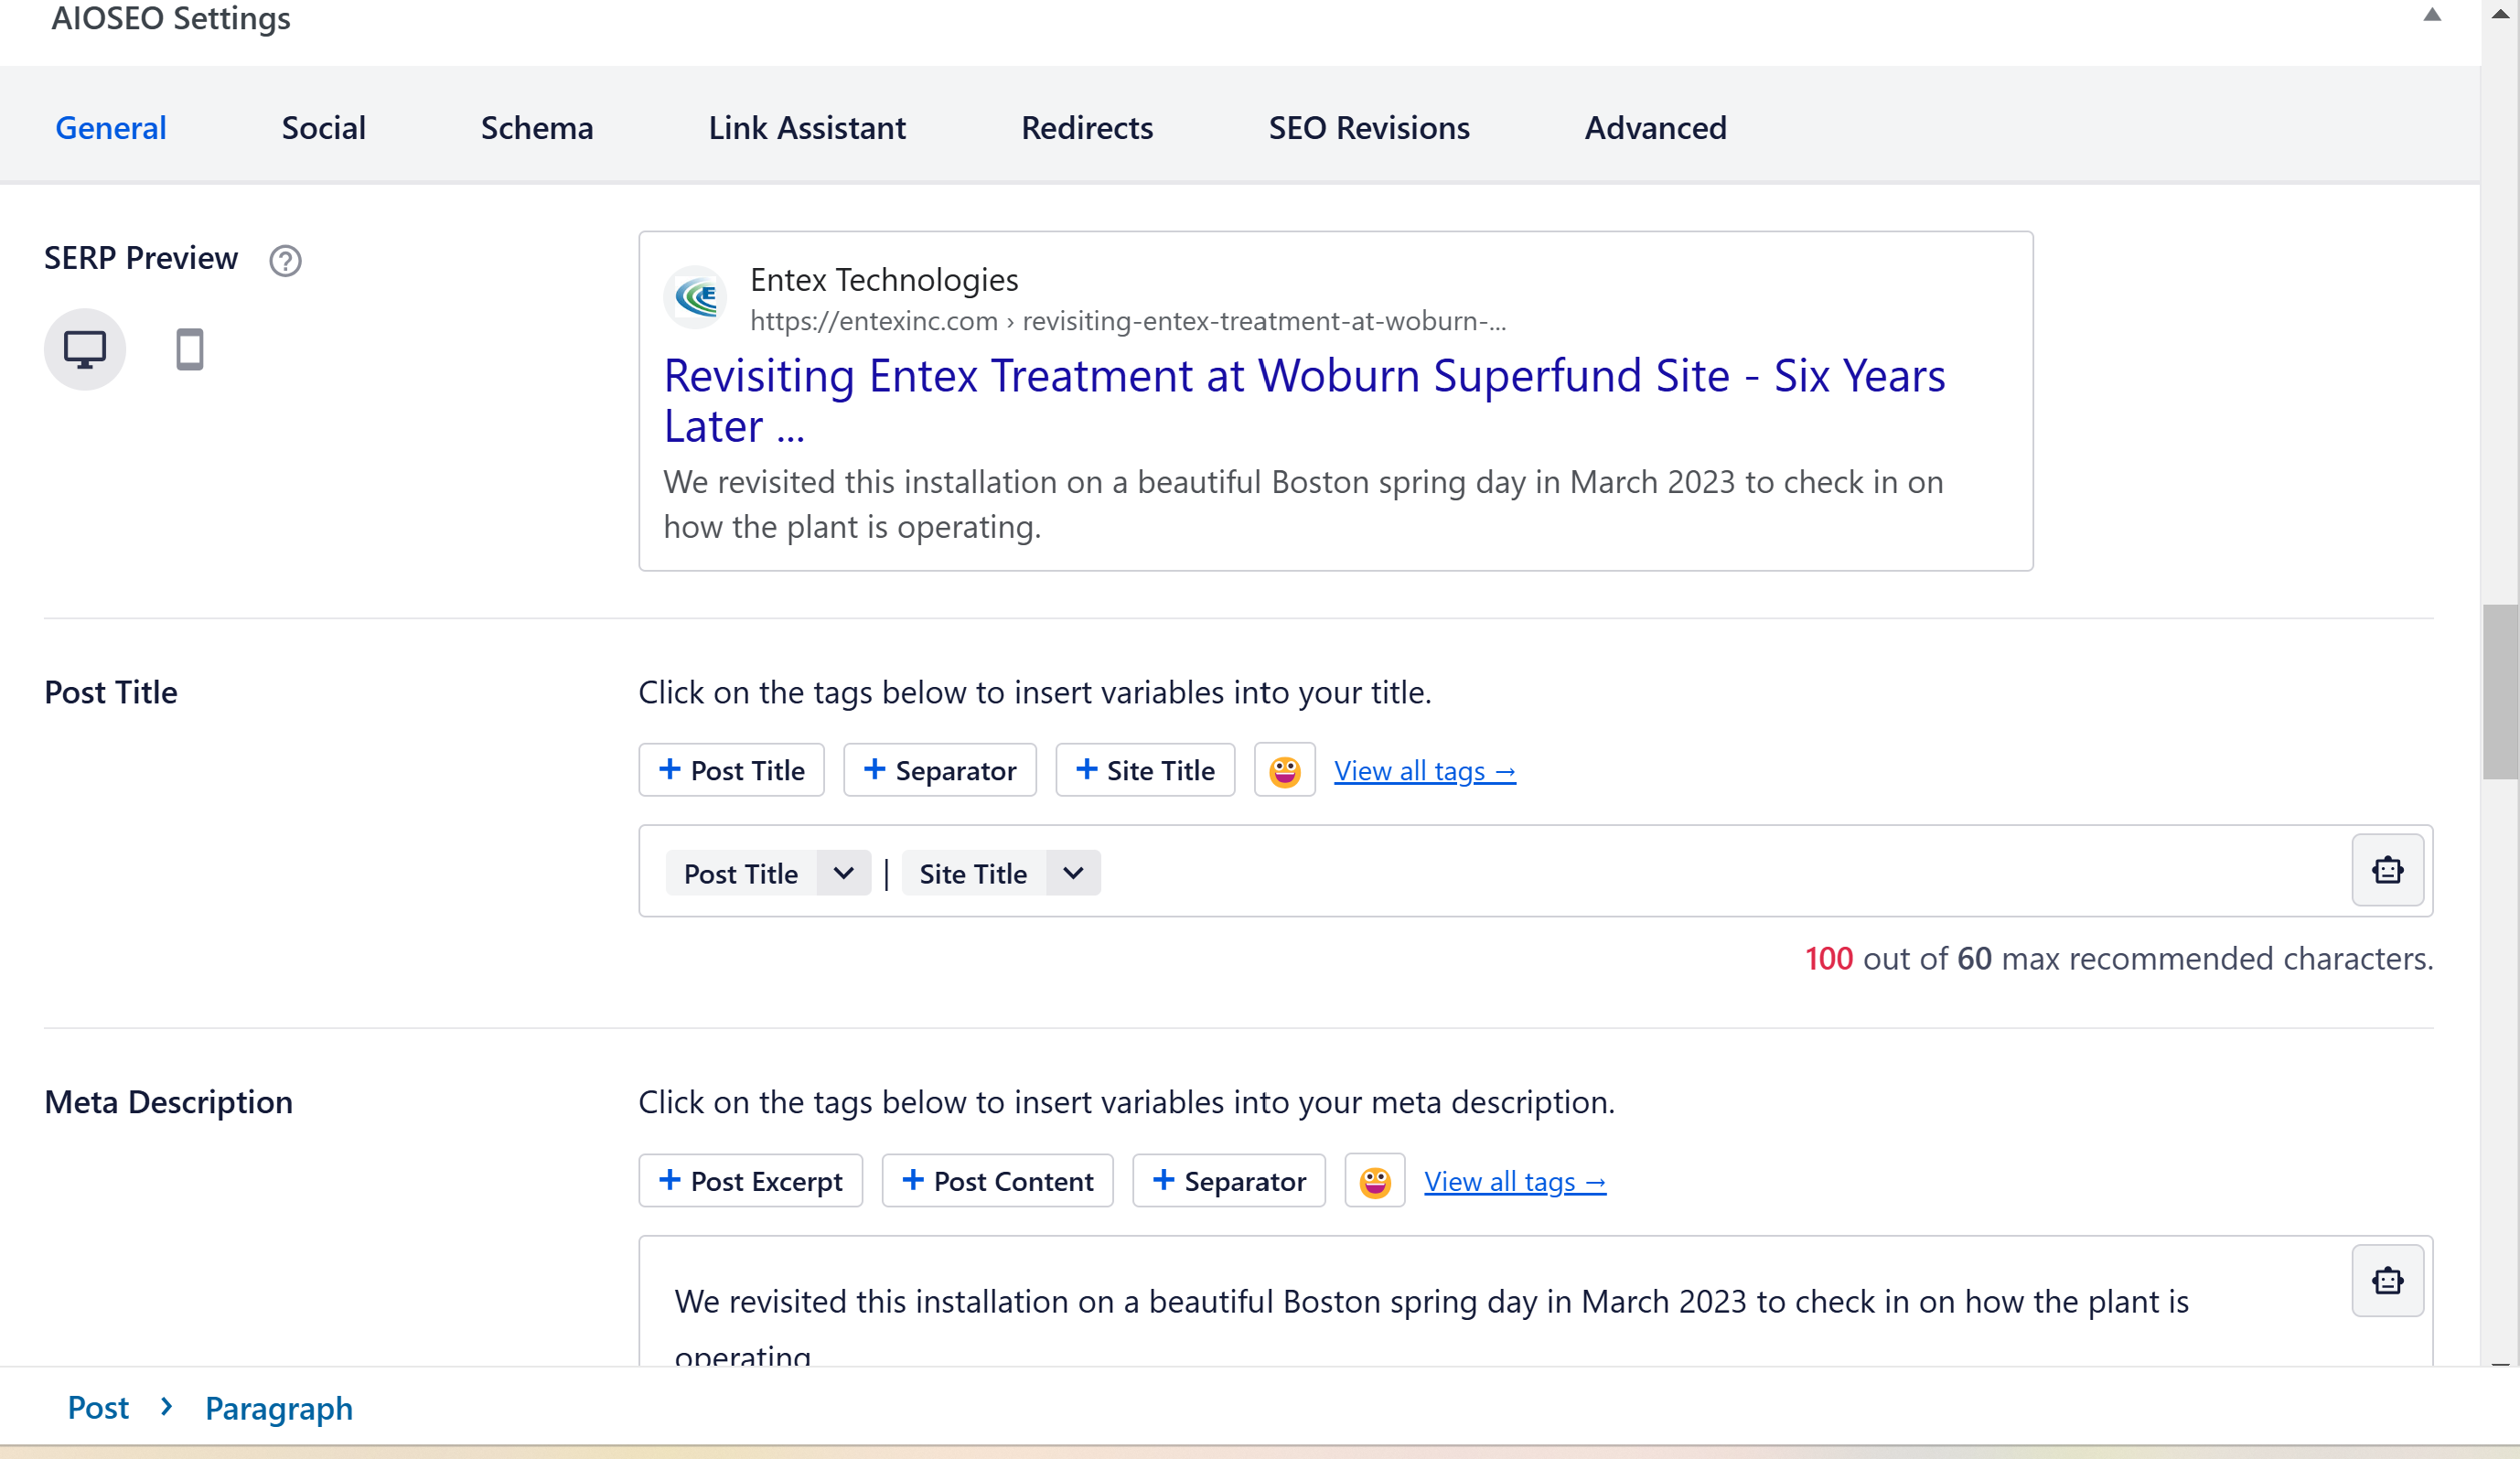Open the Redirects tab
2520x1459 pixels.
(1087, 127)
